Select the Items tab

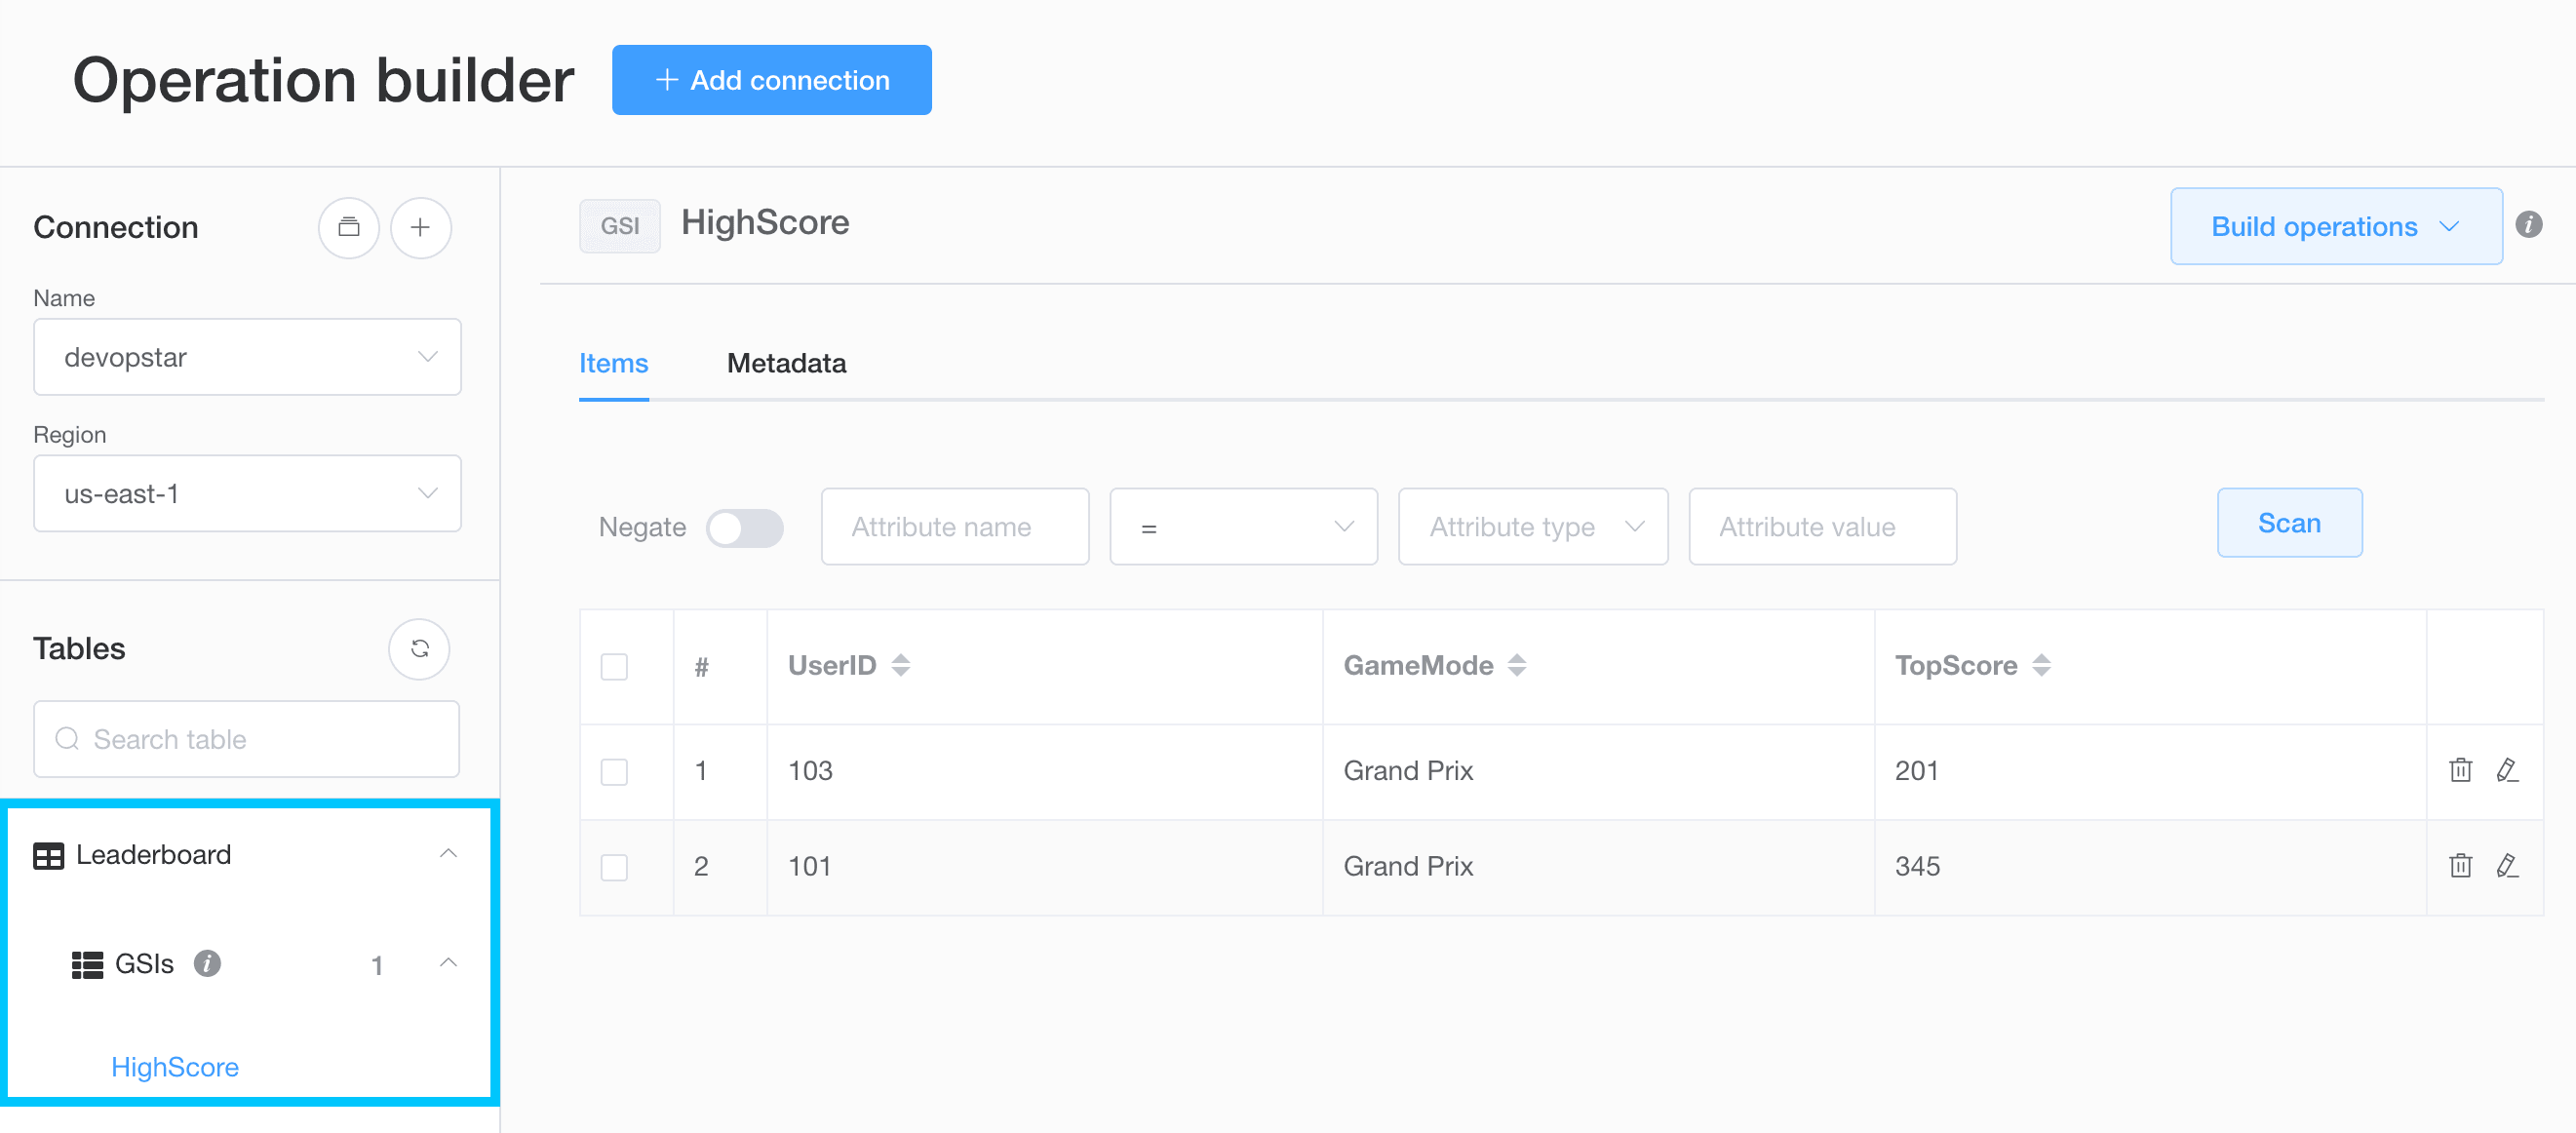[613, 364]
